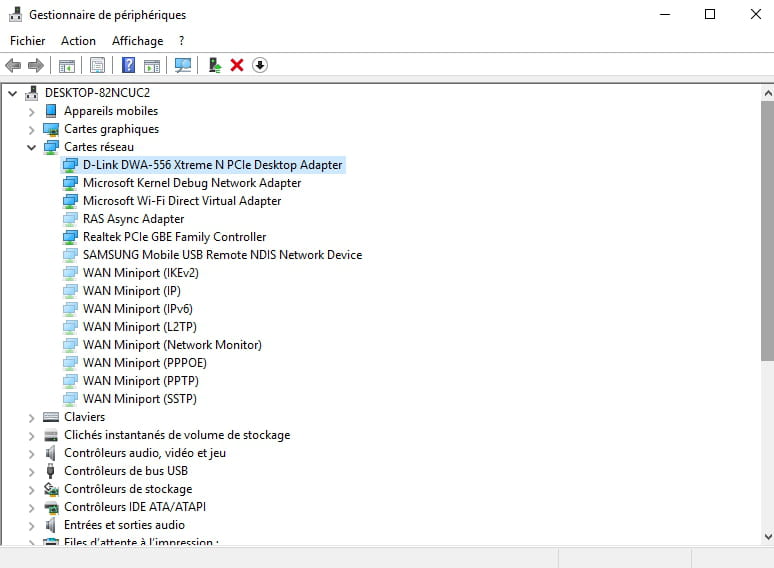Click the Device Manager title bar icon

[x=15, y=14]
